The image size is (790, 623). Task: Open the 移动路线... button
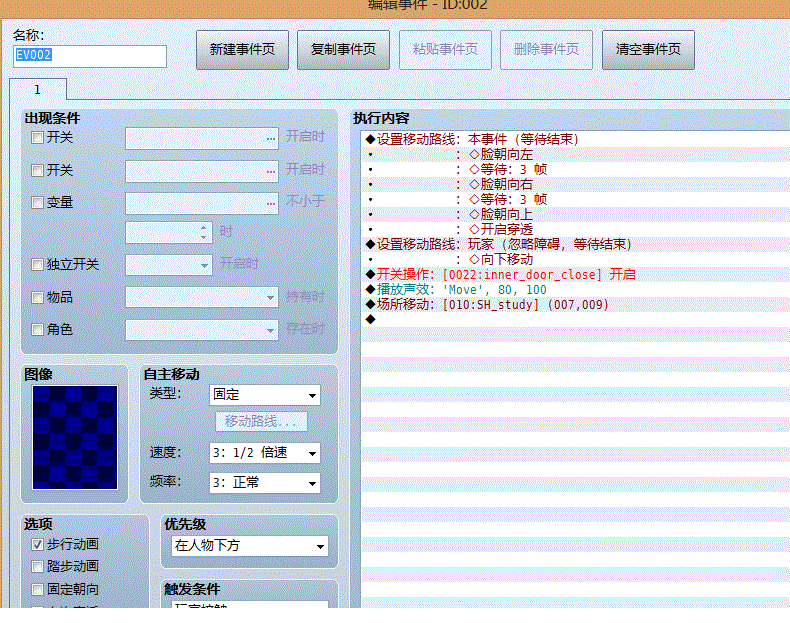261,421
